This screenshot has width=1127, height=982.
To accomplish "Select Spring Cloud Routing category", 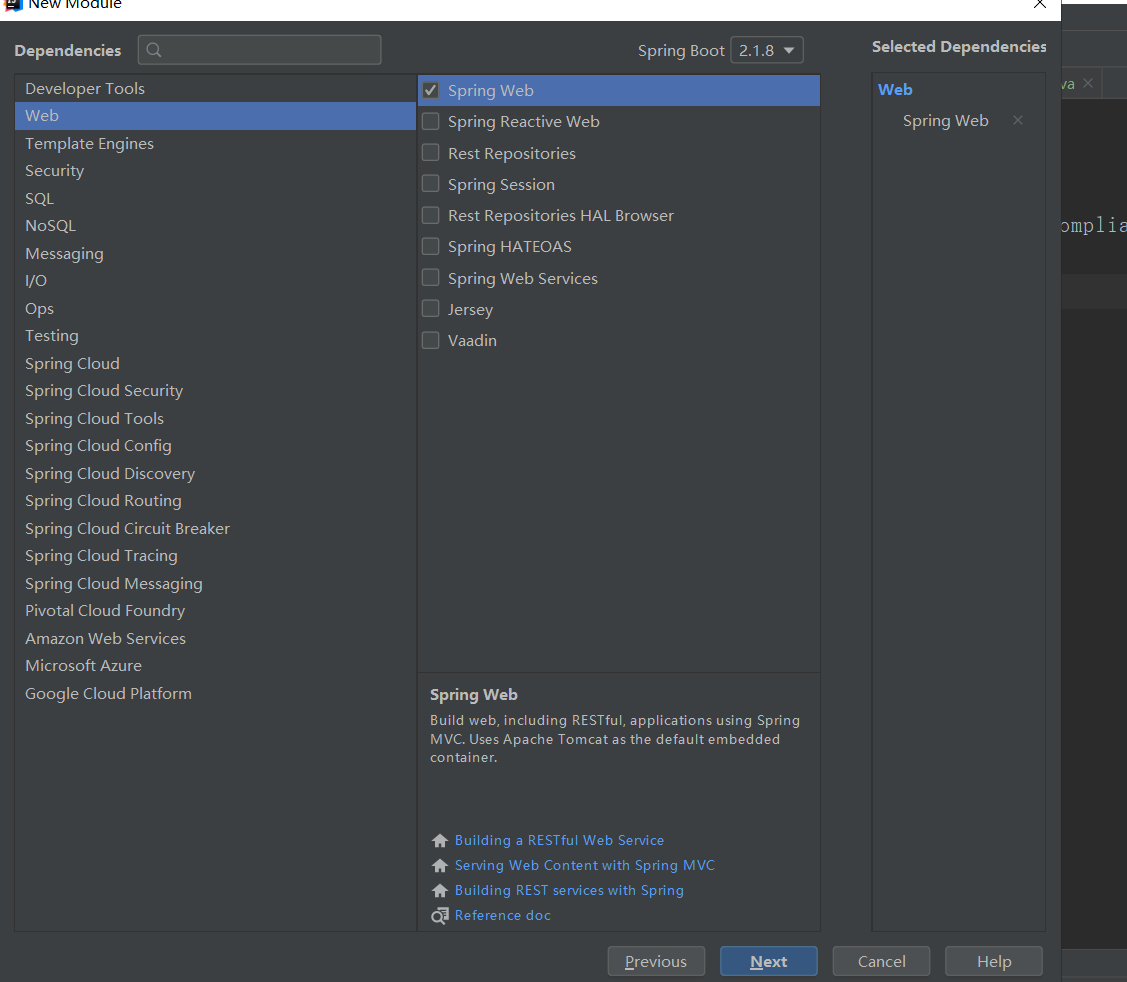I will [x=215, y=501].
